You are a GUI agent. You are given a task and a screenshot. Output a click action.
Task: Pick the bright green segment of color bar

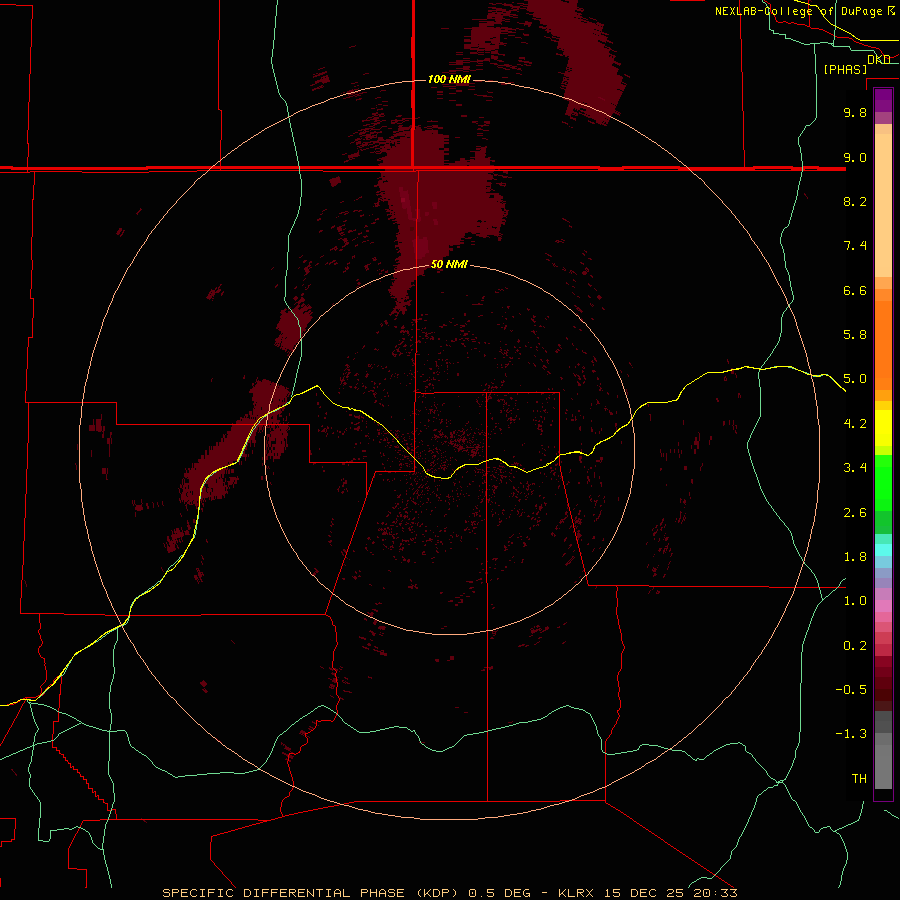(883, 483)
